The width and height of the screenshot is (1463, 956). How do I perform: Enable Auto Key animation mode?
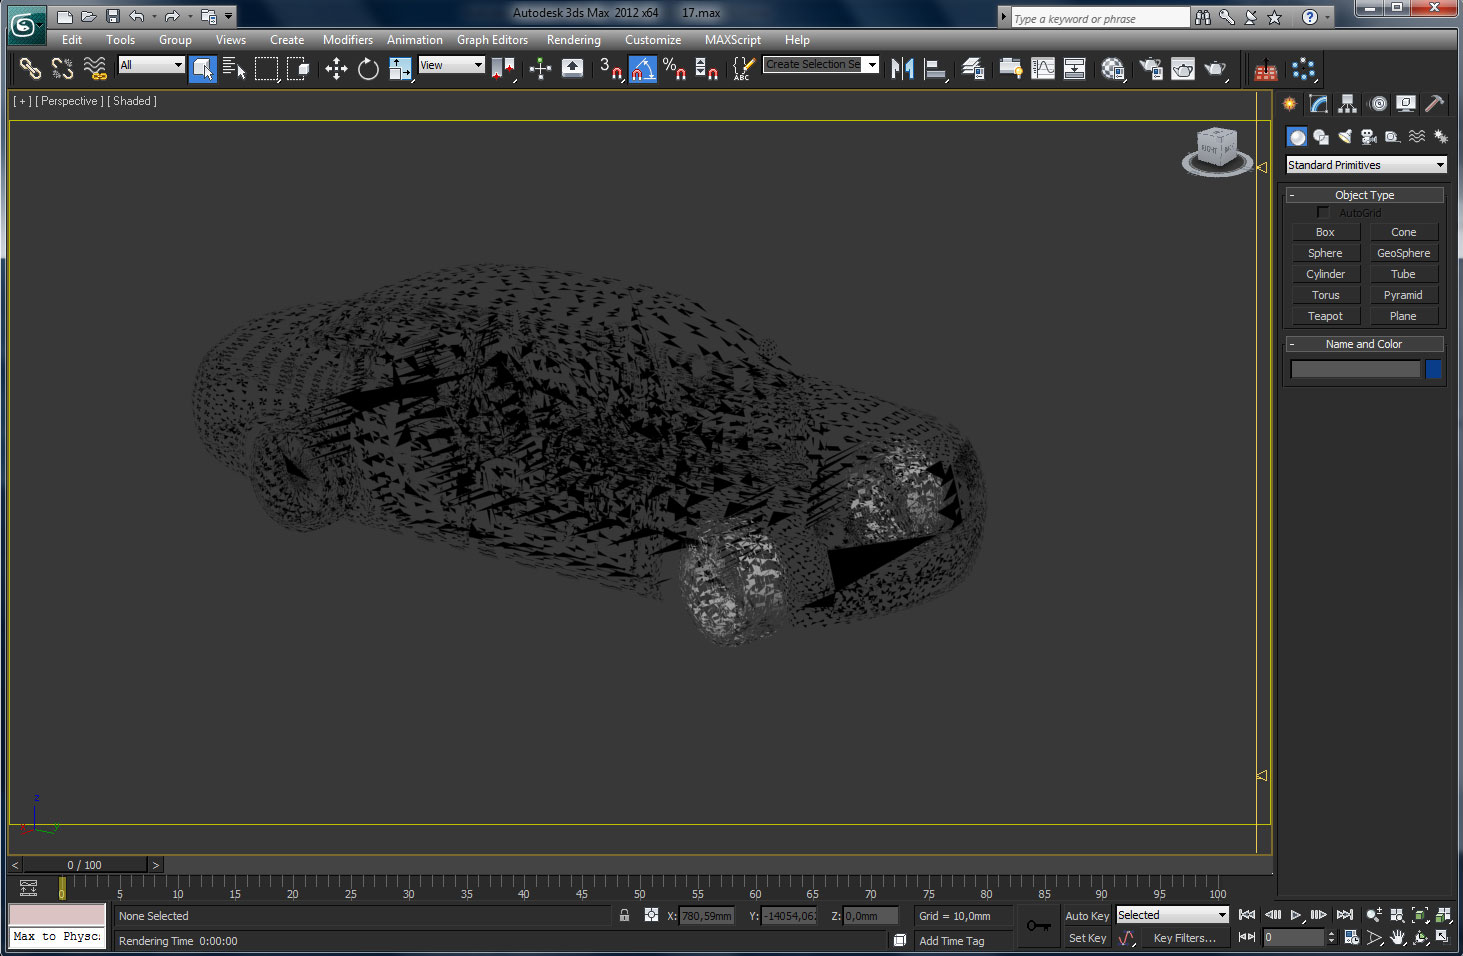1087,915
